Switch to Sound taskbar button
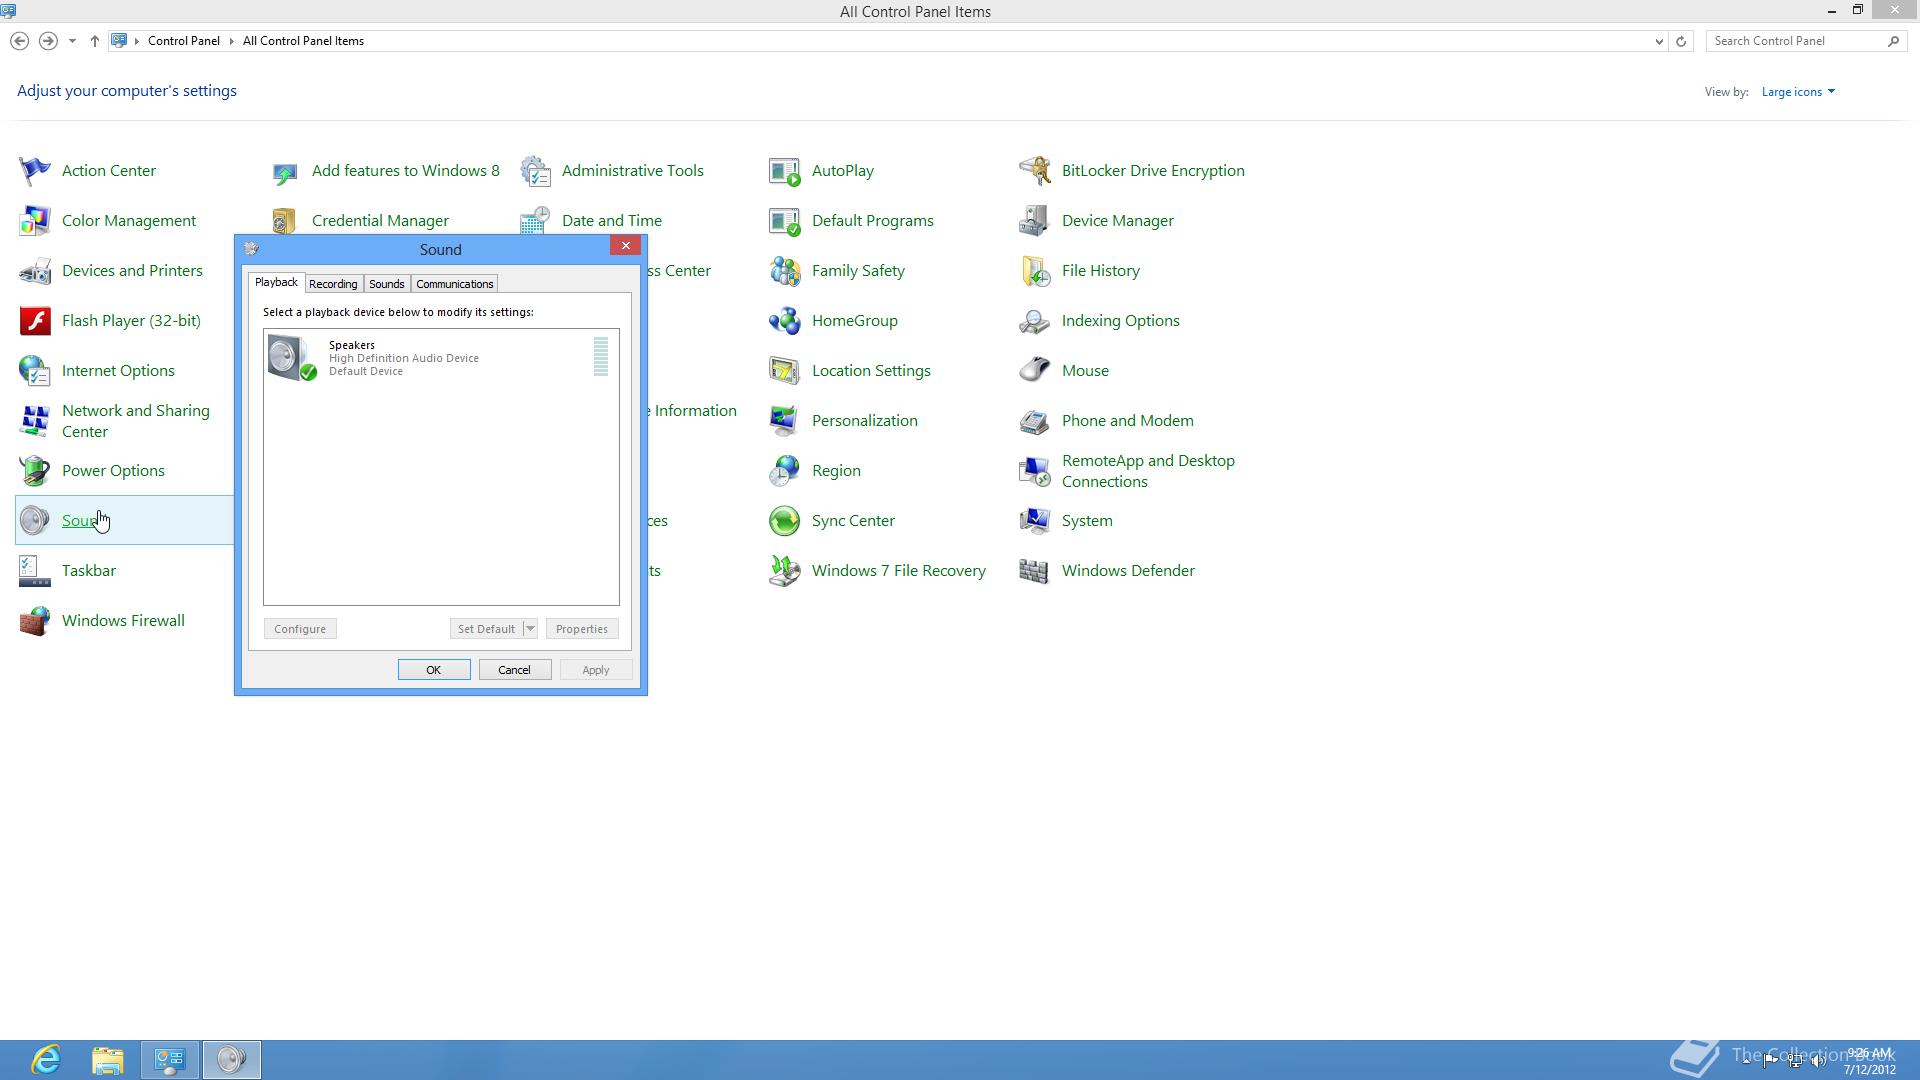Screen dimensions: 1920x1080 click(x=232, y=1060)
